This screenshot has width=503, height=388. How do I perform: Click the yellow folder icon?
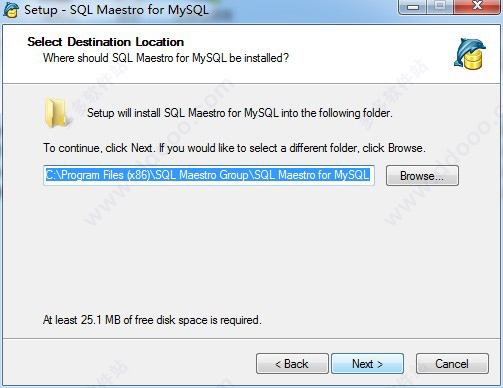[x=56, y=113]
